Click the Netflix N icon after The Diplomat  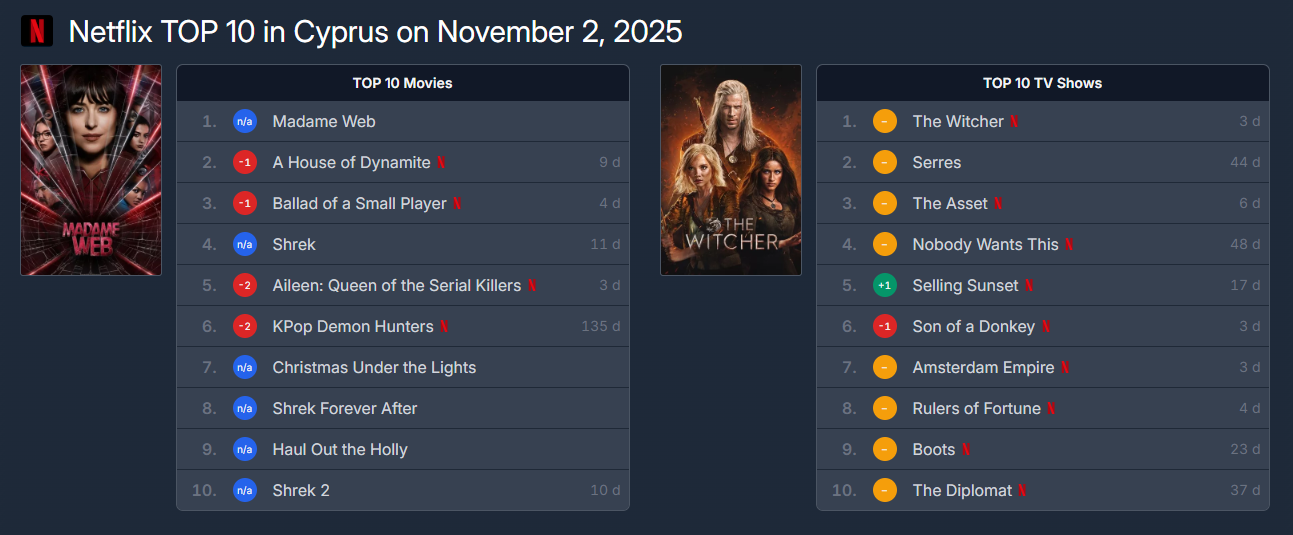click(x=1023, y=490)
